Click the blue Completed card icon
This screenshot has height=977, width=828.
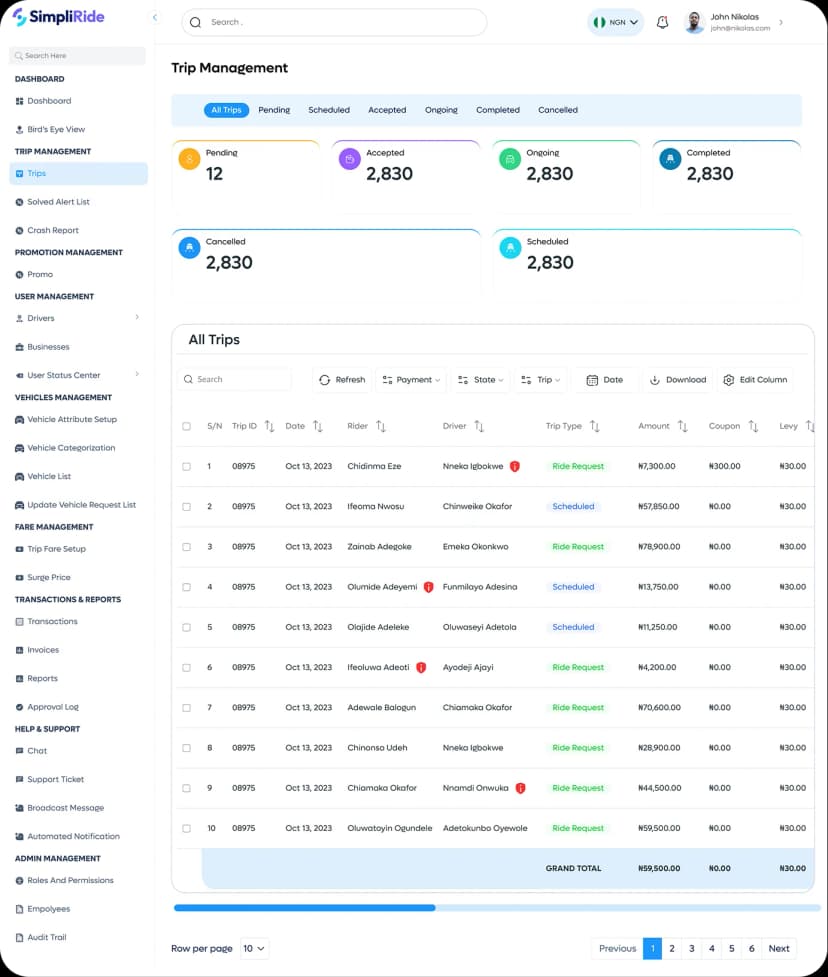coord(670,159)
